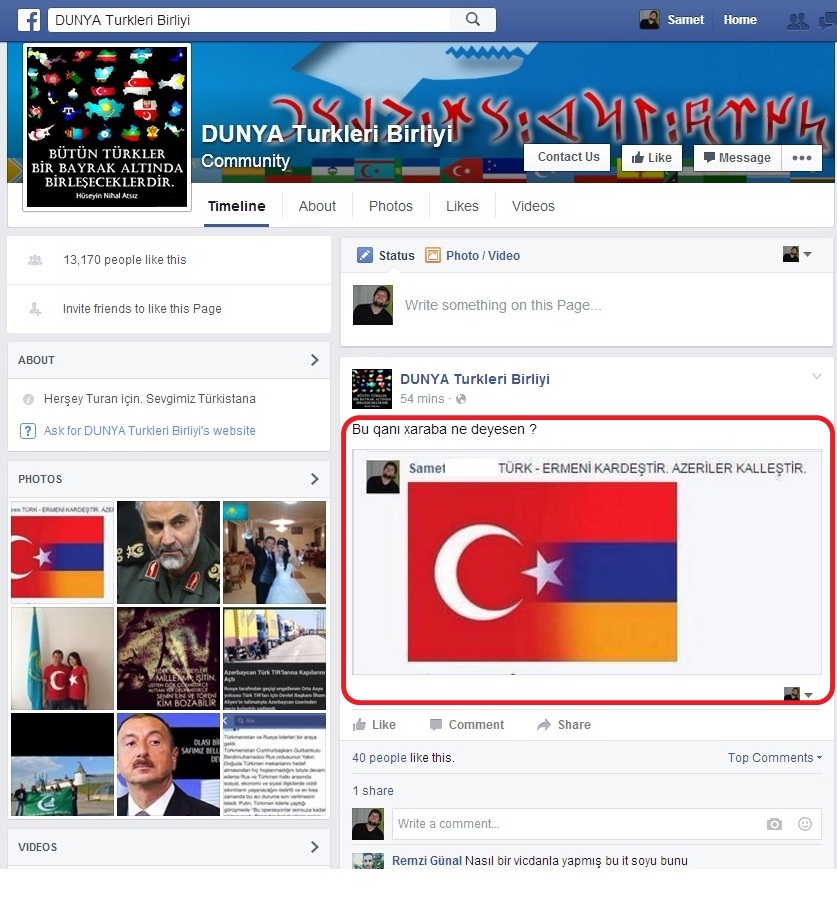
Task: Click the 13,170 people like this text
Action: point(125,260)
